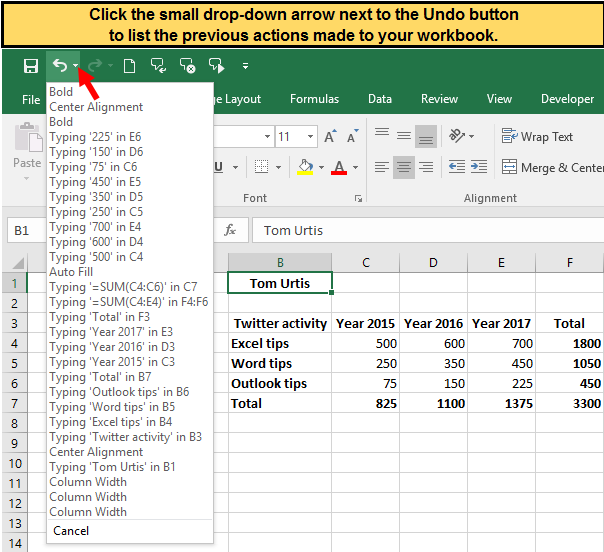Click the New blank workbook icon

click(129, 66)
